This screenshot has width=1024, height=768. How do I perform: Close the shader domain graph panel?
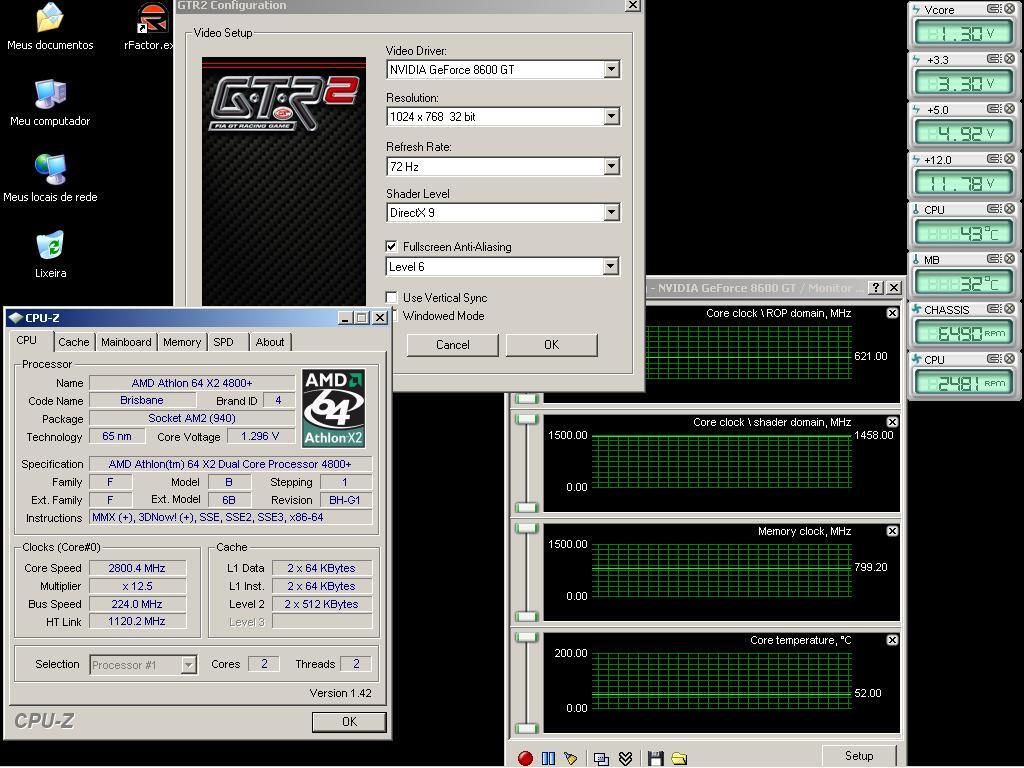tap(892, 422)
